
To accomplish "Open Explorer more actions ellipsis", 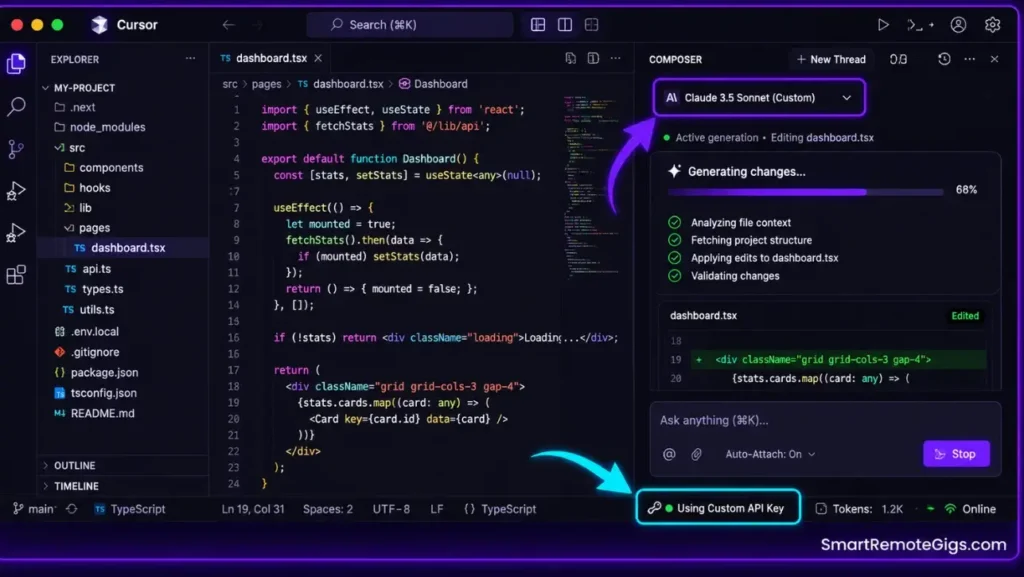I will pyautogui.click(x=190, y=59).
